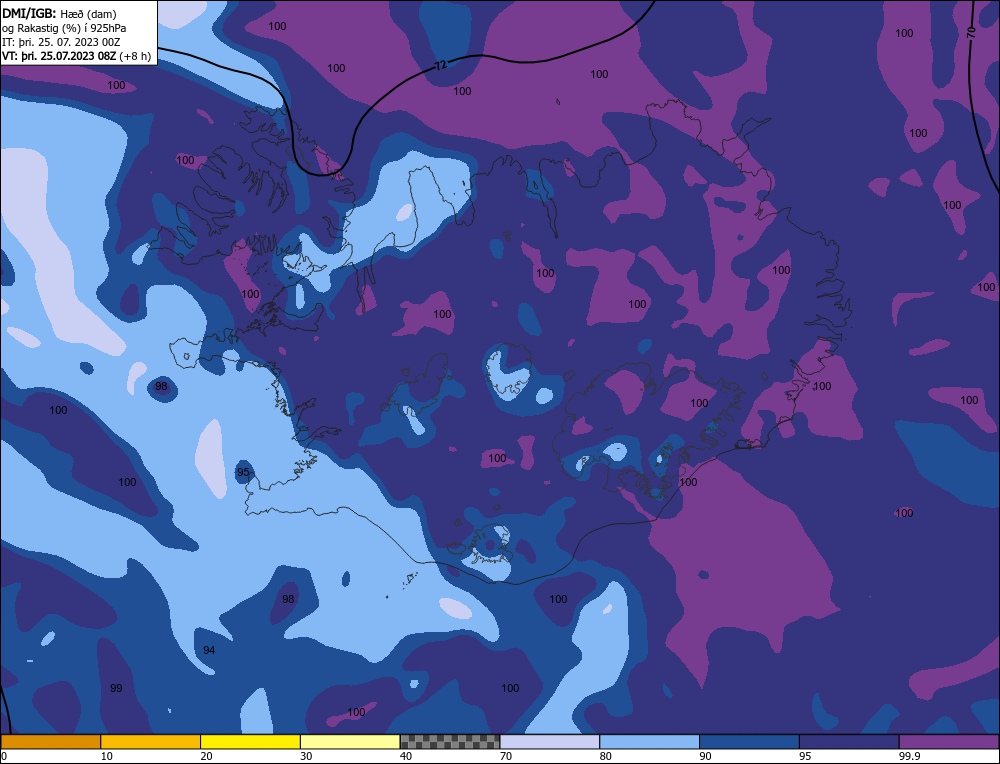Click the orange 10–20 legend swatch
Screen dimensions: 1000x764
(x=151, y=742)
